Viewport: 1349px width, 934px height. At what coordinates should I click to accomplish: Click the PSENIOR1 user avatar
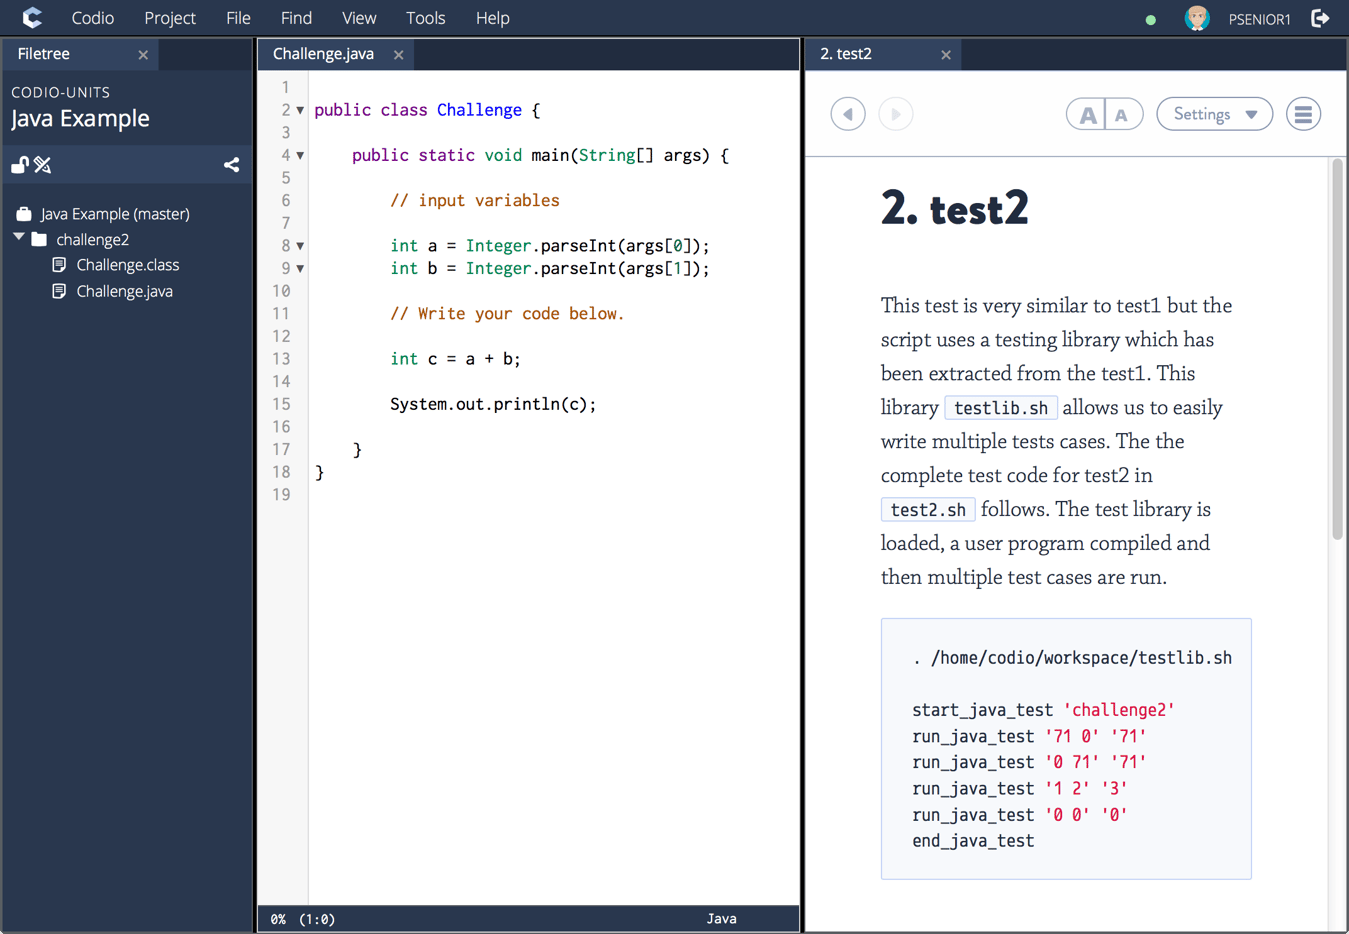[x=1196, y=18]
